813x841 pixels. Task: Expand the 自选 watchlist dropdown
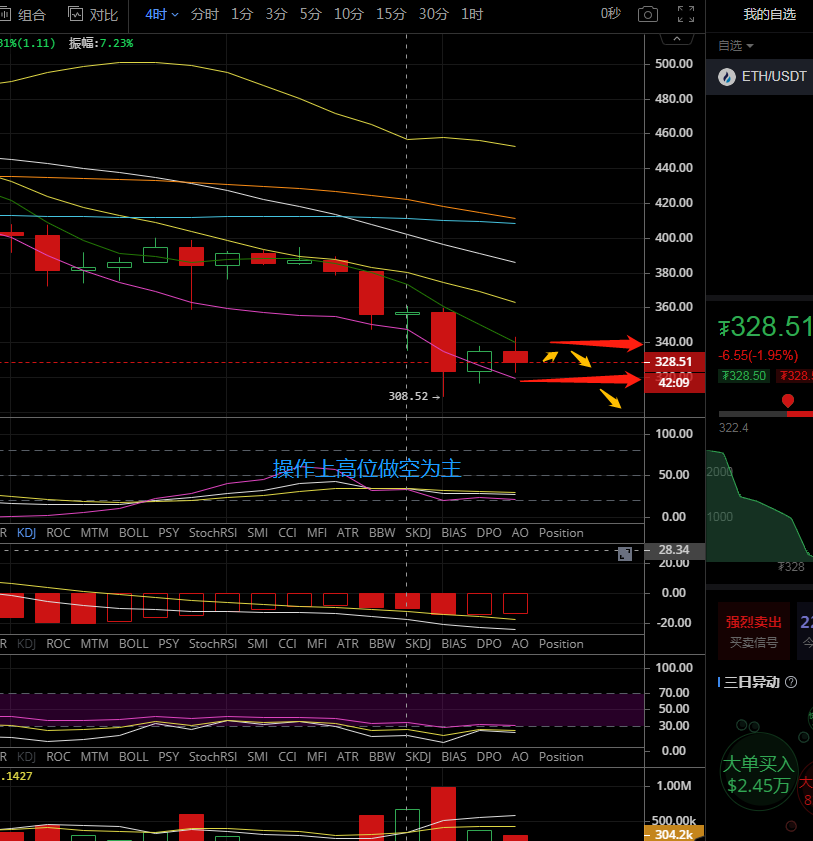[736, 46]
